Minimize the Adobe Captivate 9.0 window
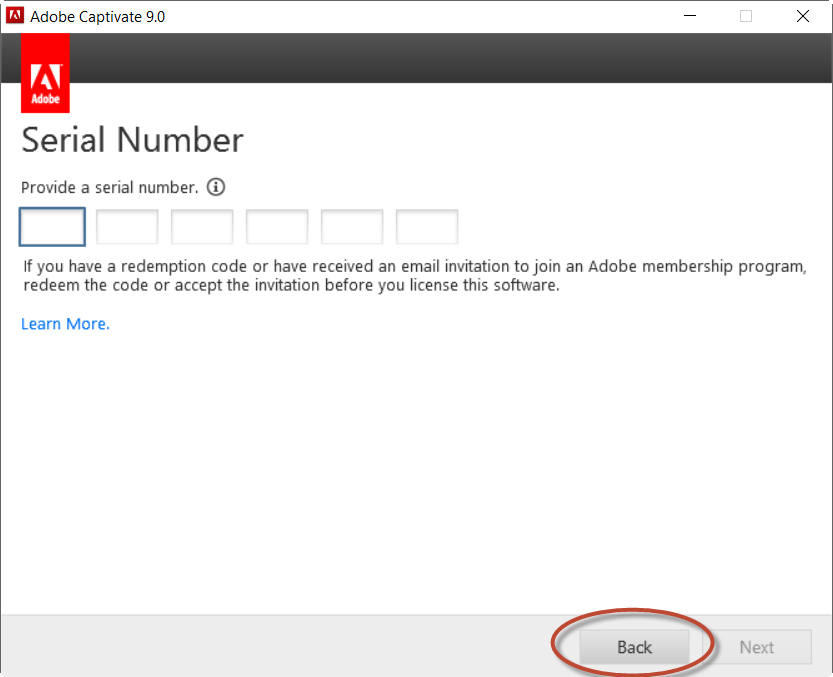Screen dimensions: 833x677 click(x=689, y=17)
